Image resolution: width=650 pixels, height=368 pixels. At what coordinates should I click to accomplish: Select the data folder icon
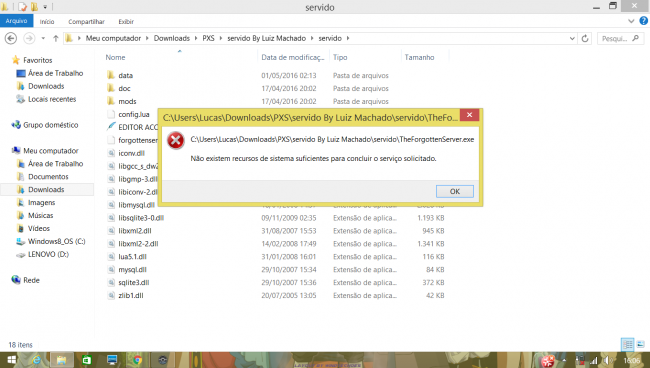pos(111,75)
